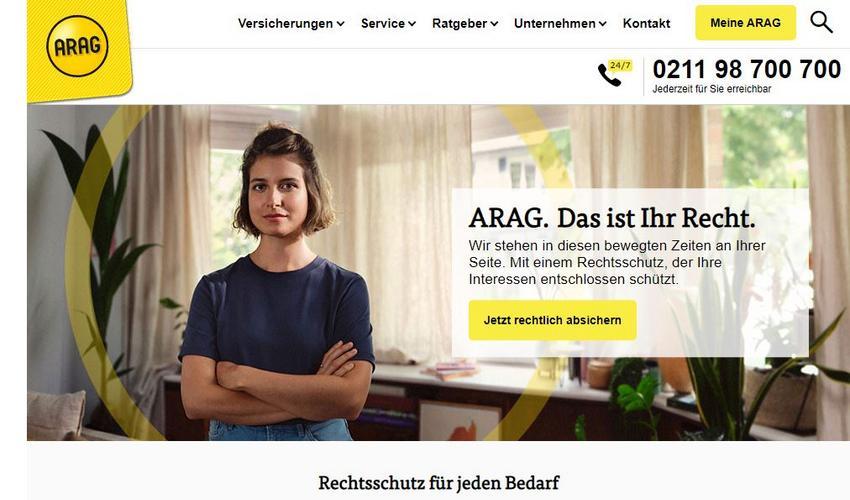The width and height of the screenshot is (850, 500).
Task: Open the Unternehmen menu label
Action: (x=555, y=23)
